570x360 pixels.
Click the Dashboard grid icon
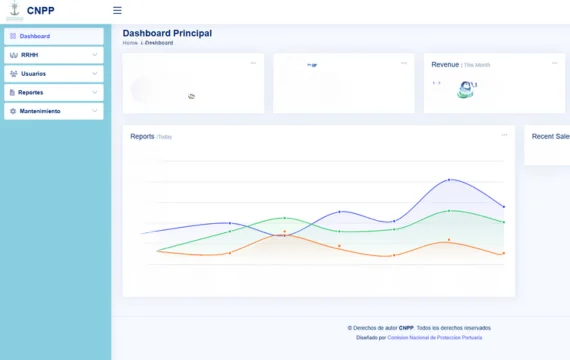tap(13, 36)
